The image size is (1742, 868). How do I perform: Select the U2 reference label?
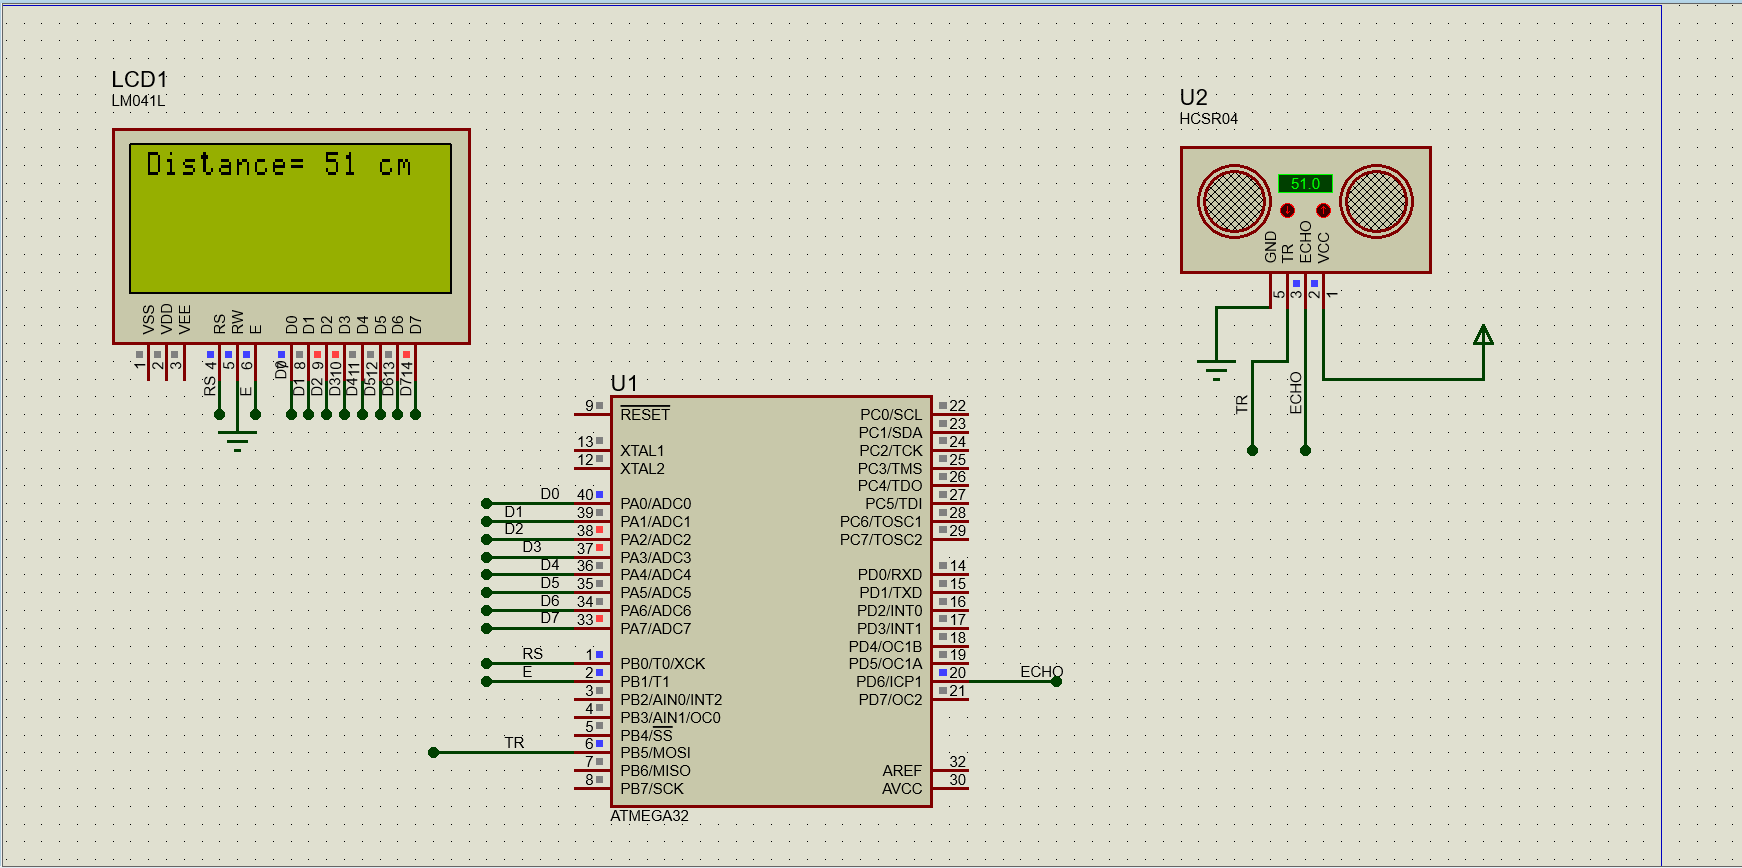(x=1194, y=97)
